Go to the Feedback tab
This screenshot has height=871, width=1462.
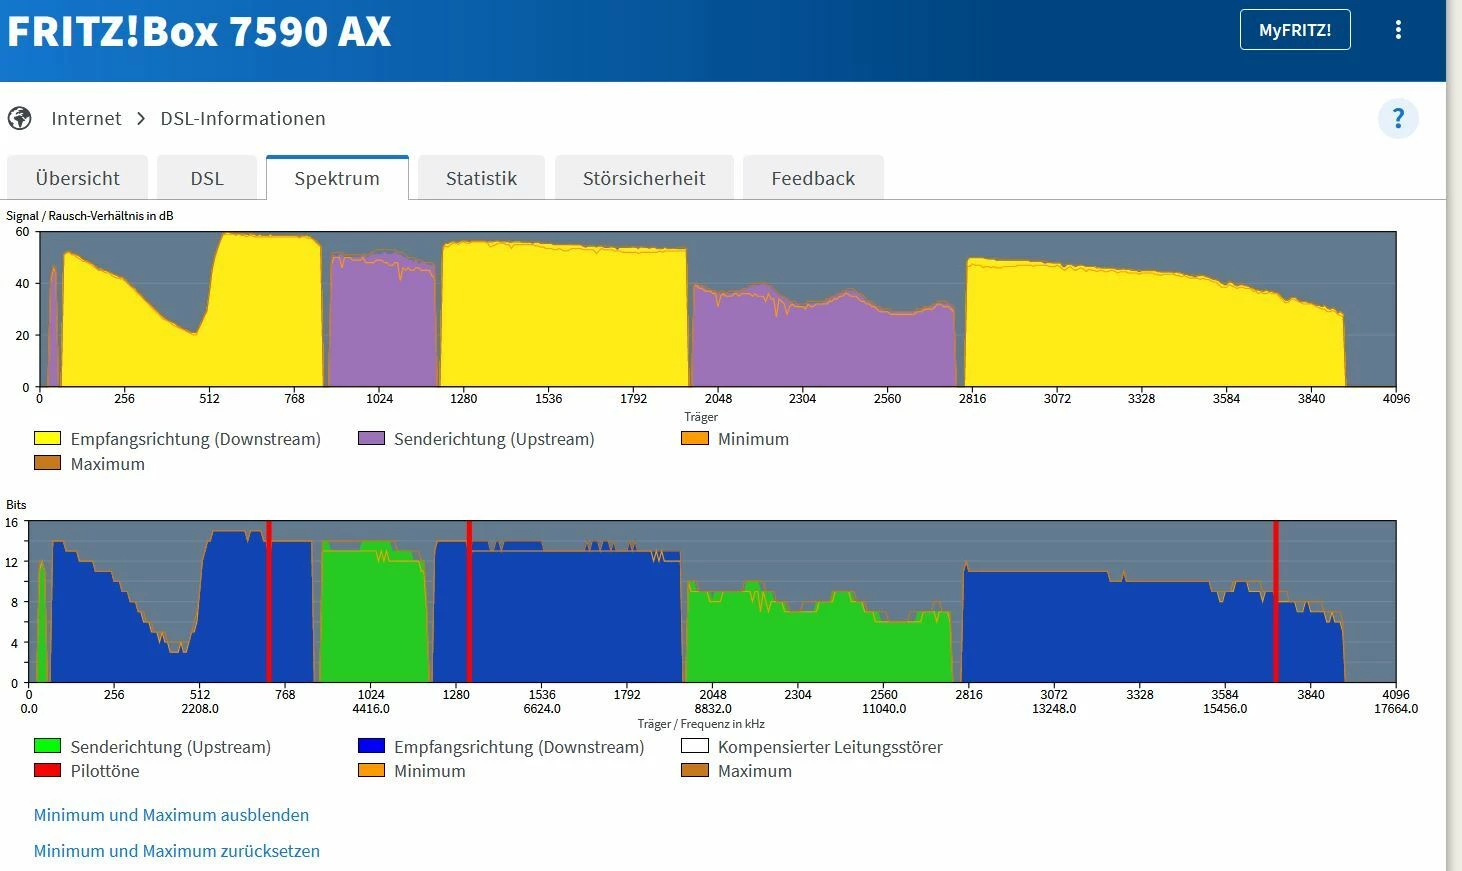(x=813, y=178)
